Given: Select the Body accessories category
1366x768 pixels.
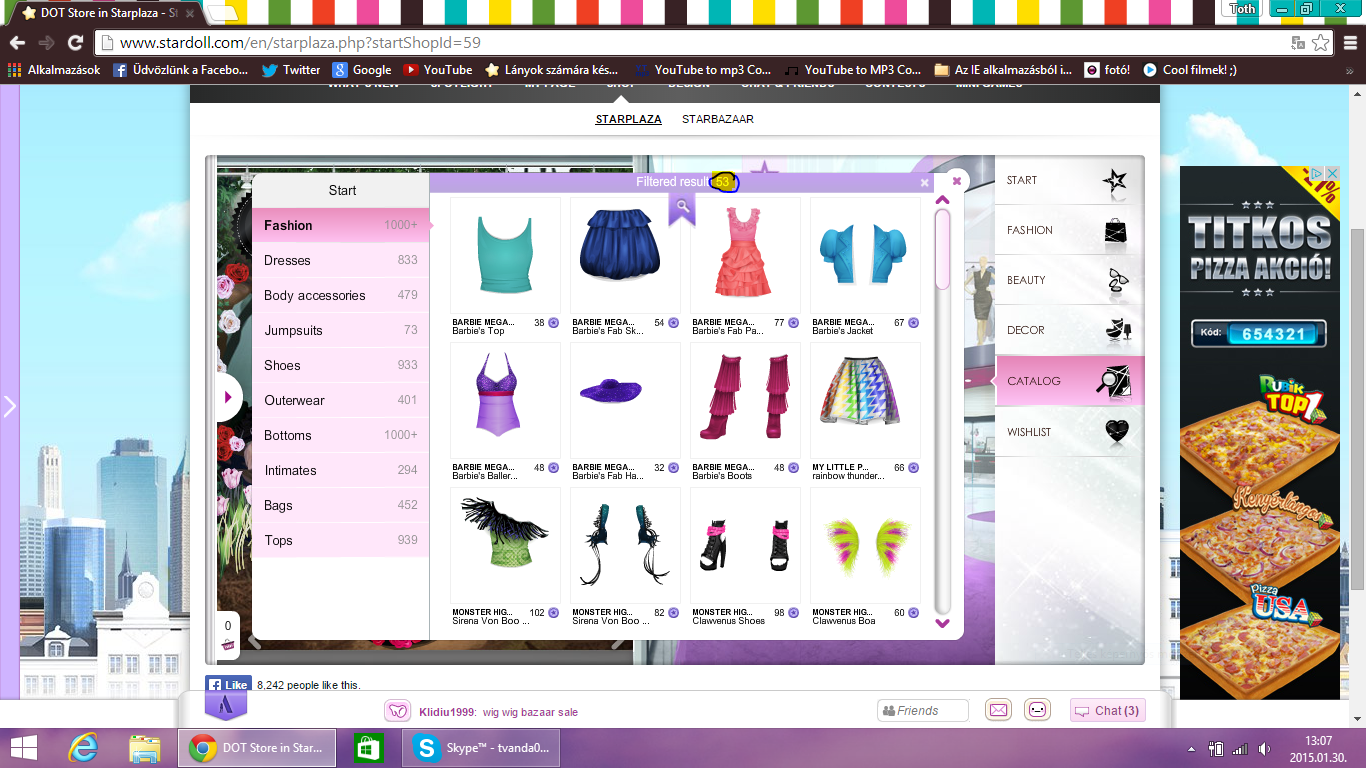Looking at the screenshot, I should tap(340, 295).
